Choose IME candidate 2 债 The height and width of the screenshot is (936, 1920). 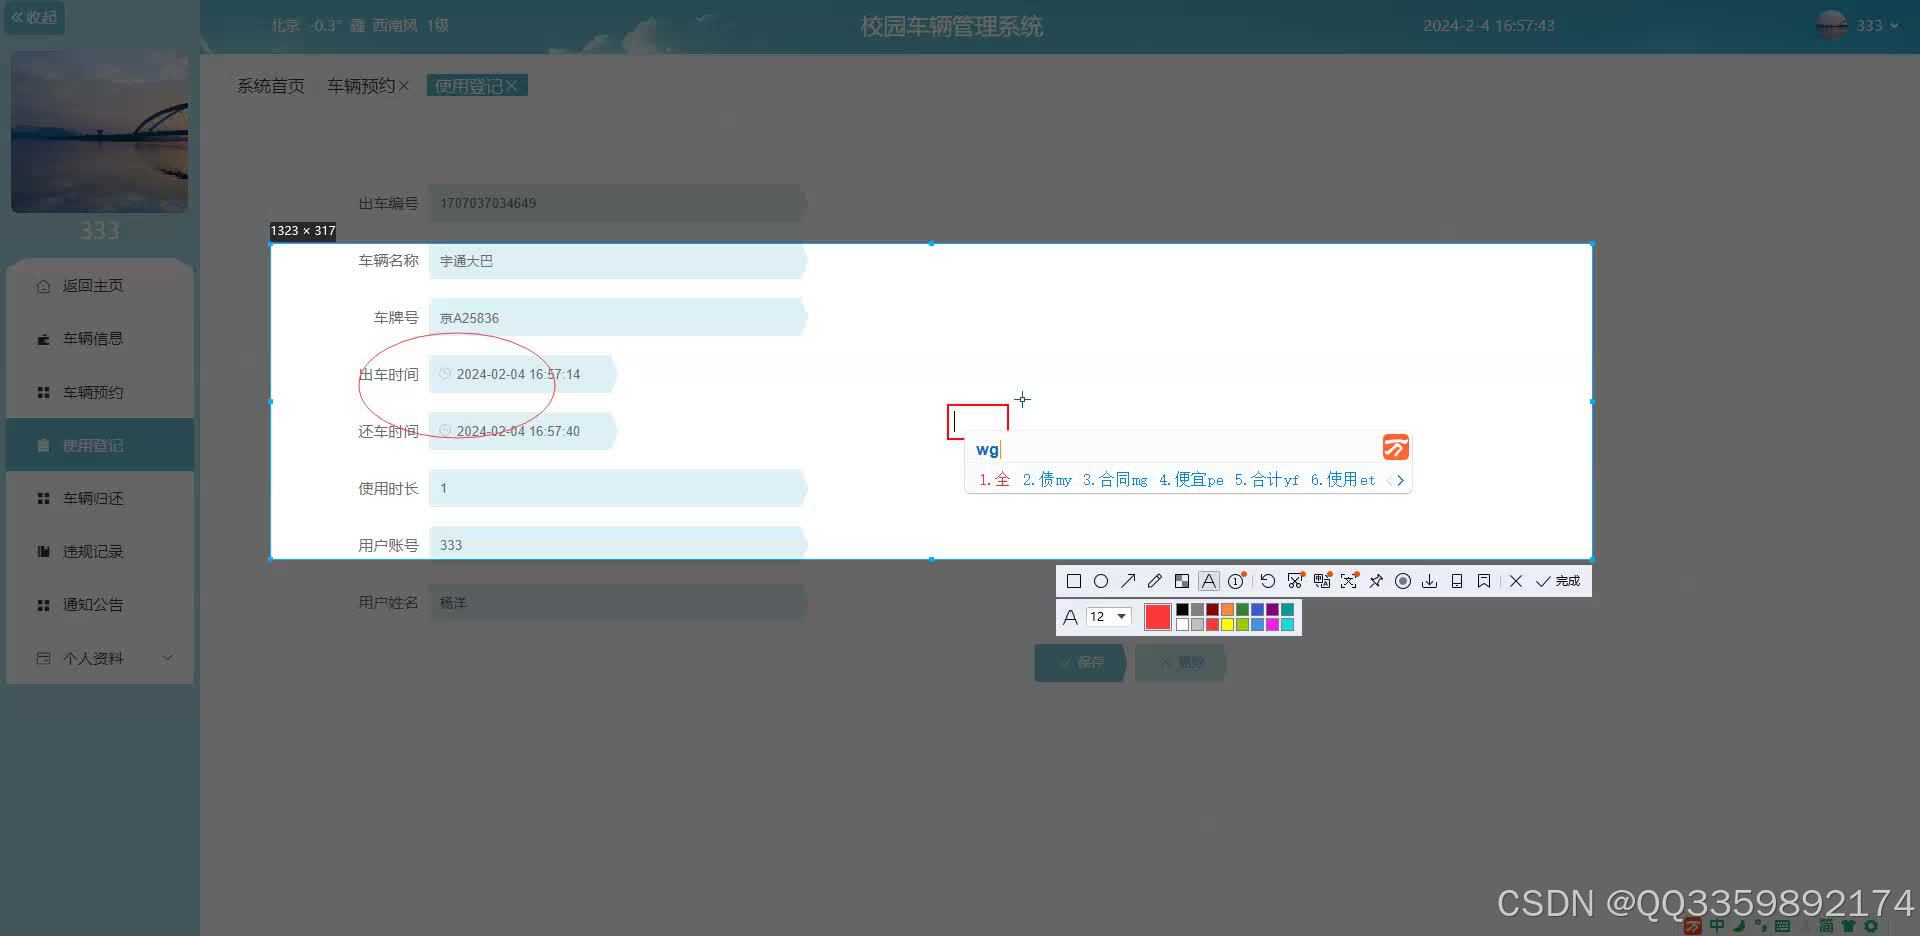click(1047, 480)
